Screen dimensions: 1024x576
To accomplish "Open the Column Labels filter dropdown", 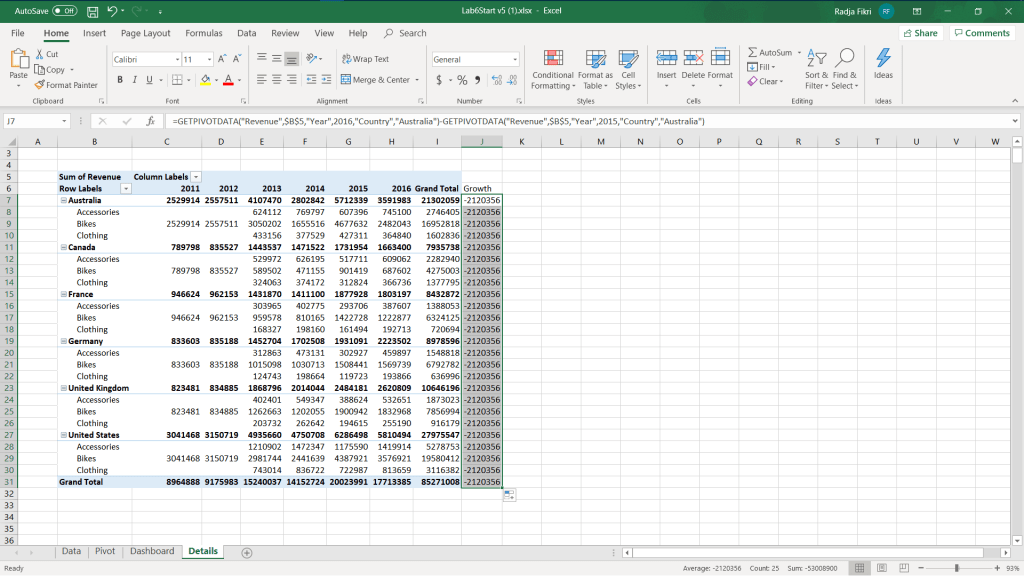I will (x=196, y=177).
